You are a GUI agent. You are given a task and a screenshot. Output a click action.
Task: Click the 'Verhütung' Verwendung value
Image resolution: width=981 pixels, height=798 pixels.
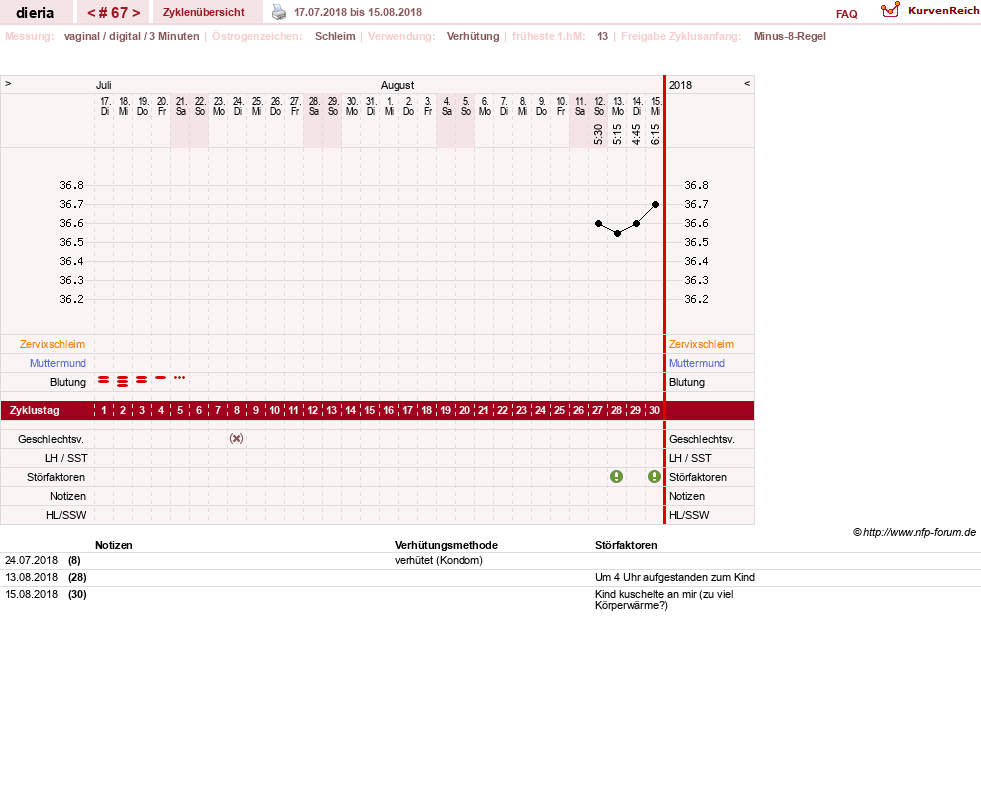point(473,36)
